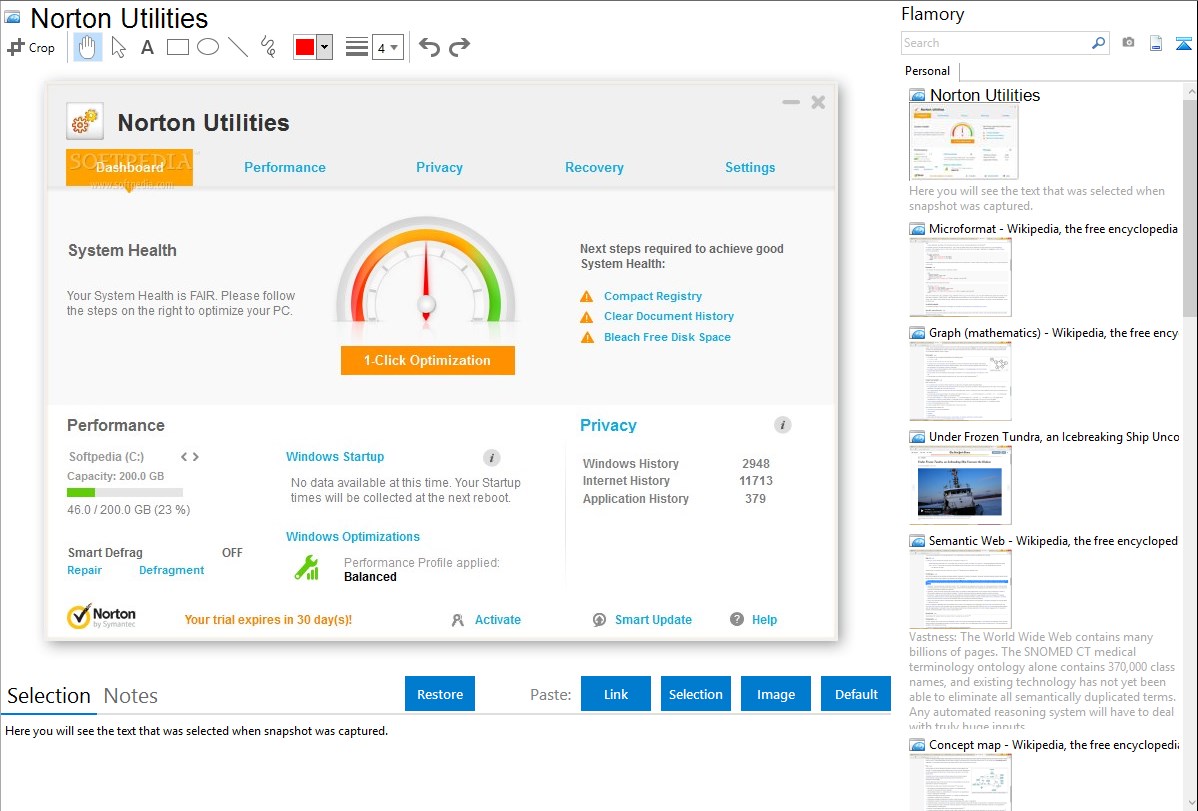
Task: Open the Compact Registry link
Action: pyautogui.click(x=652, y=296)
